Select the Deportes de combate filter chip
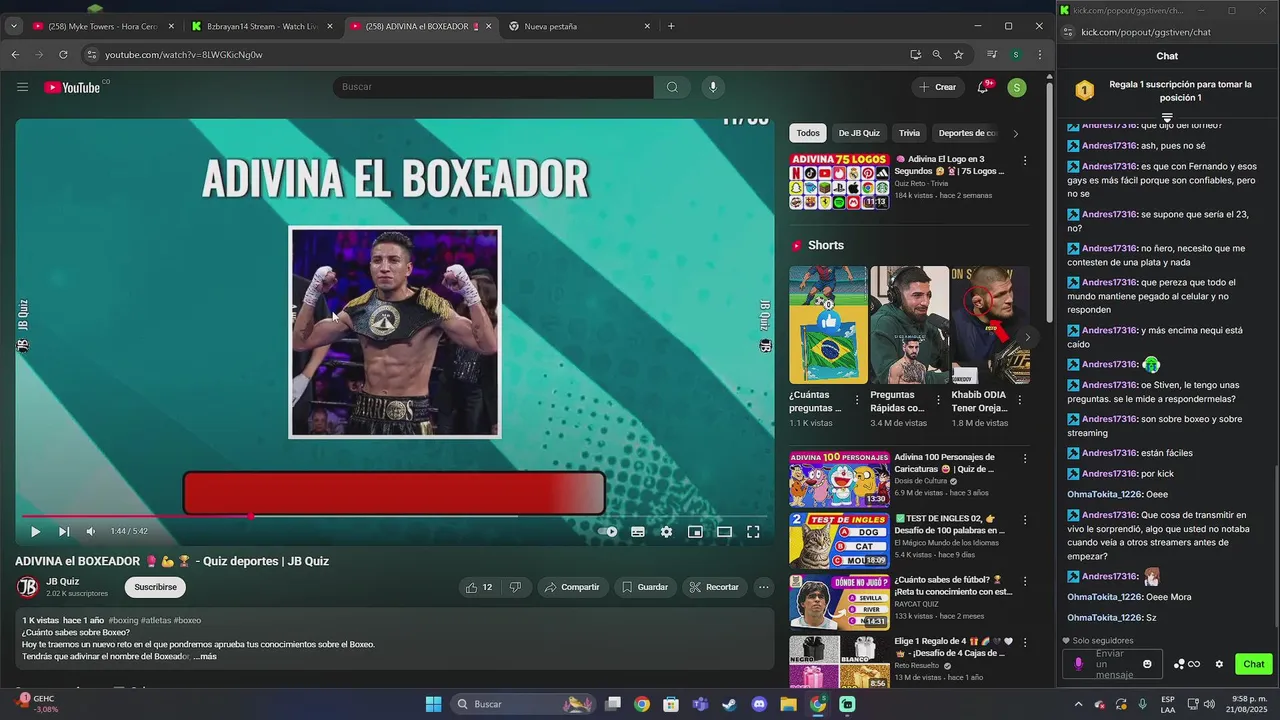This screenshot has width=1280, height=720. (966, 133)
